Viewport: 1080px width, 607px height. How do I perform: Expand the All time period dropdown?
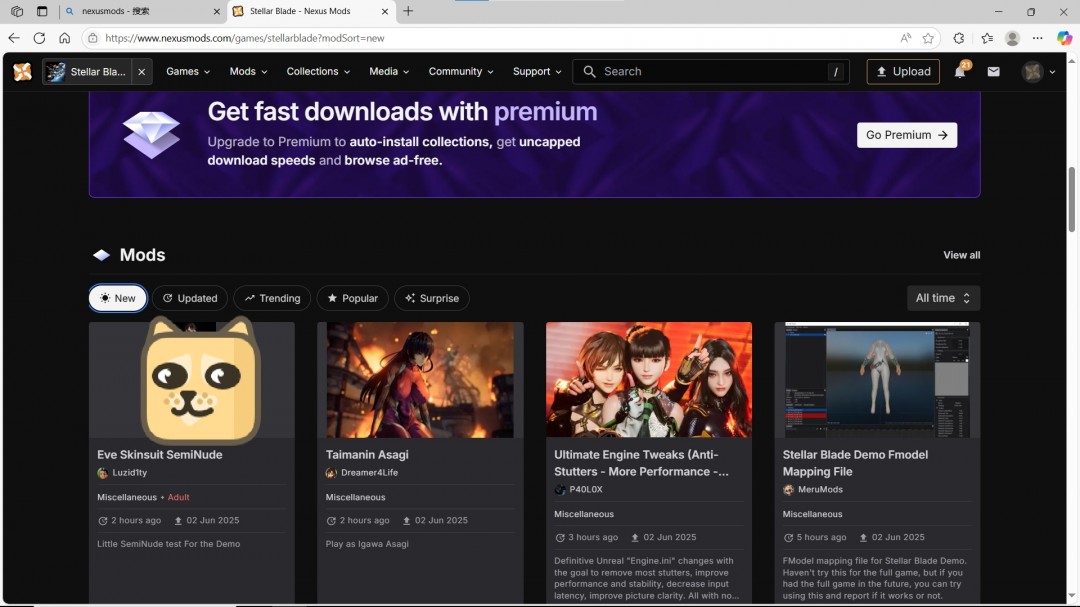tap(943, 298)
